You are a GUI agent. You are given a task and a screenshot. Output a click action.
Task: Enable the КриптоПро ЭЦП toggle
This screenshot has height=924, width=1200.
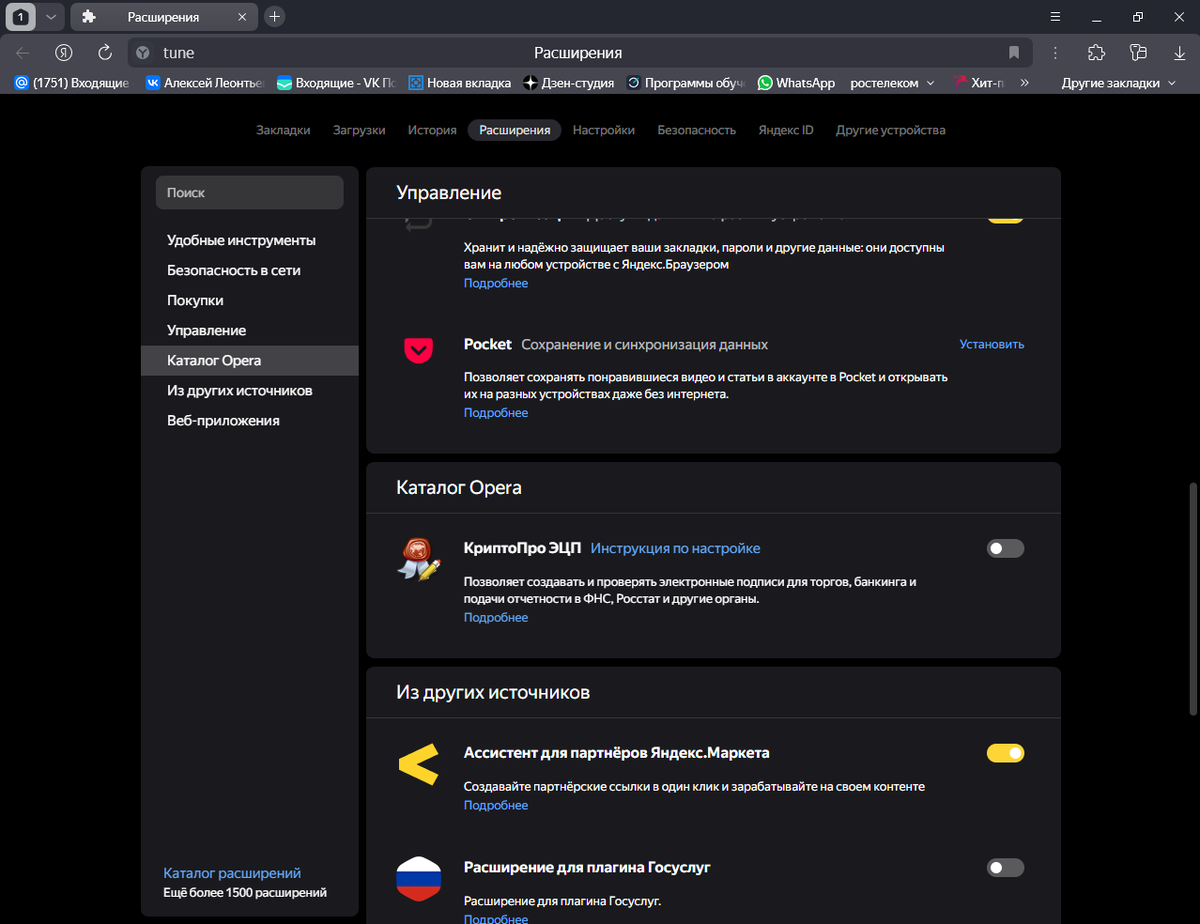click(1005, 548)
